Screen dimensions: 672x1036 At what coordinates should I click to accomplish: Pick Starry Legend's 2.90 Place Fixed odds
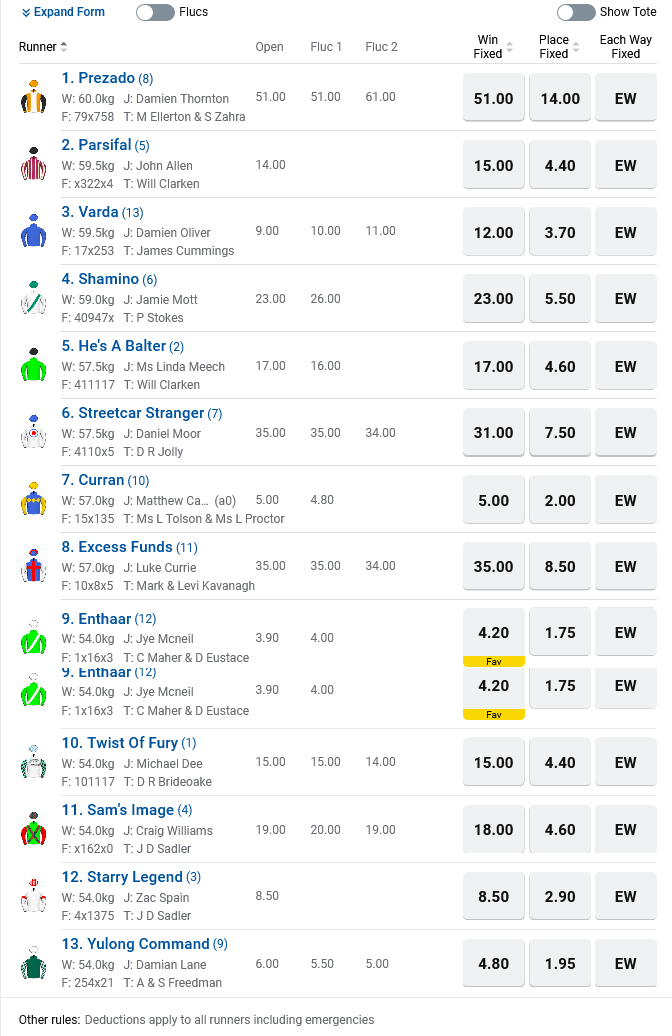tap(560, 897)
